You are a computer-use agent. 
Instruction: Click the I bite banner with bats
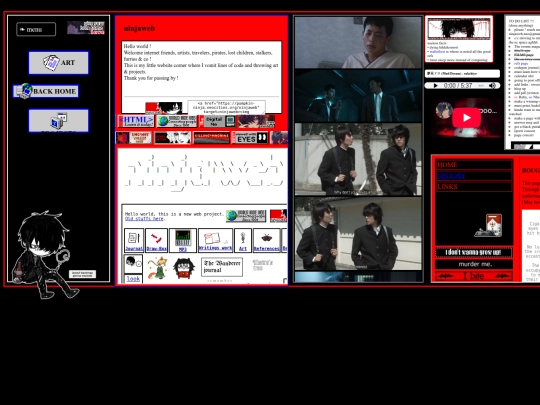(x=474, y=276)
